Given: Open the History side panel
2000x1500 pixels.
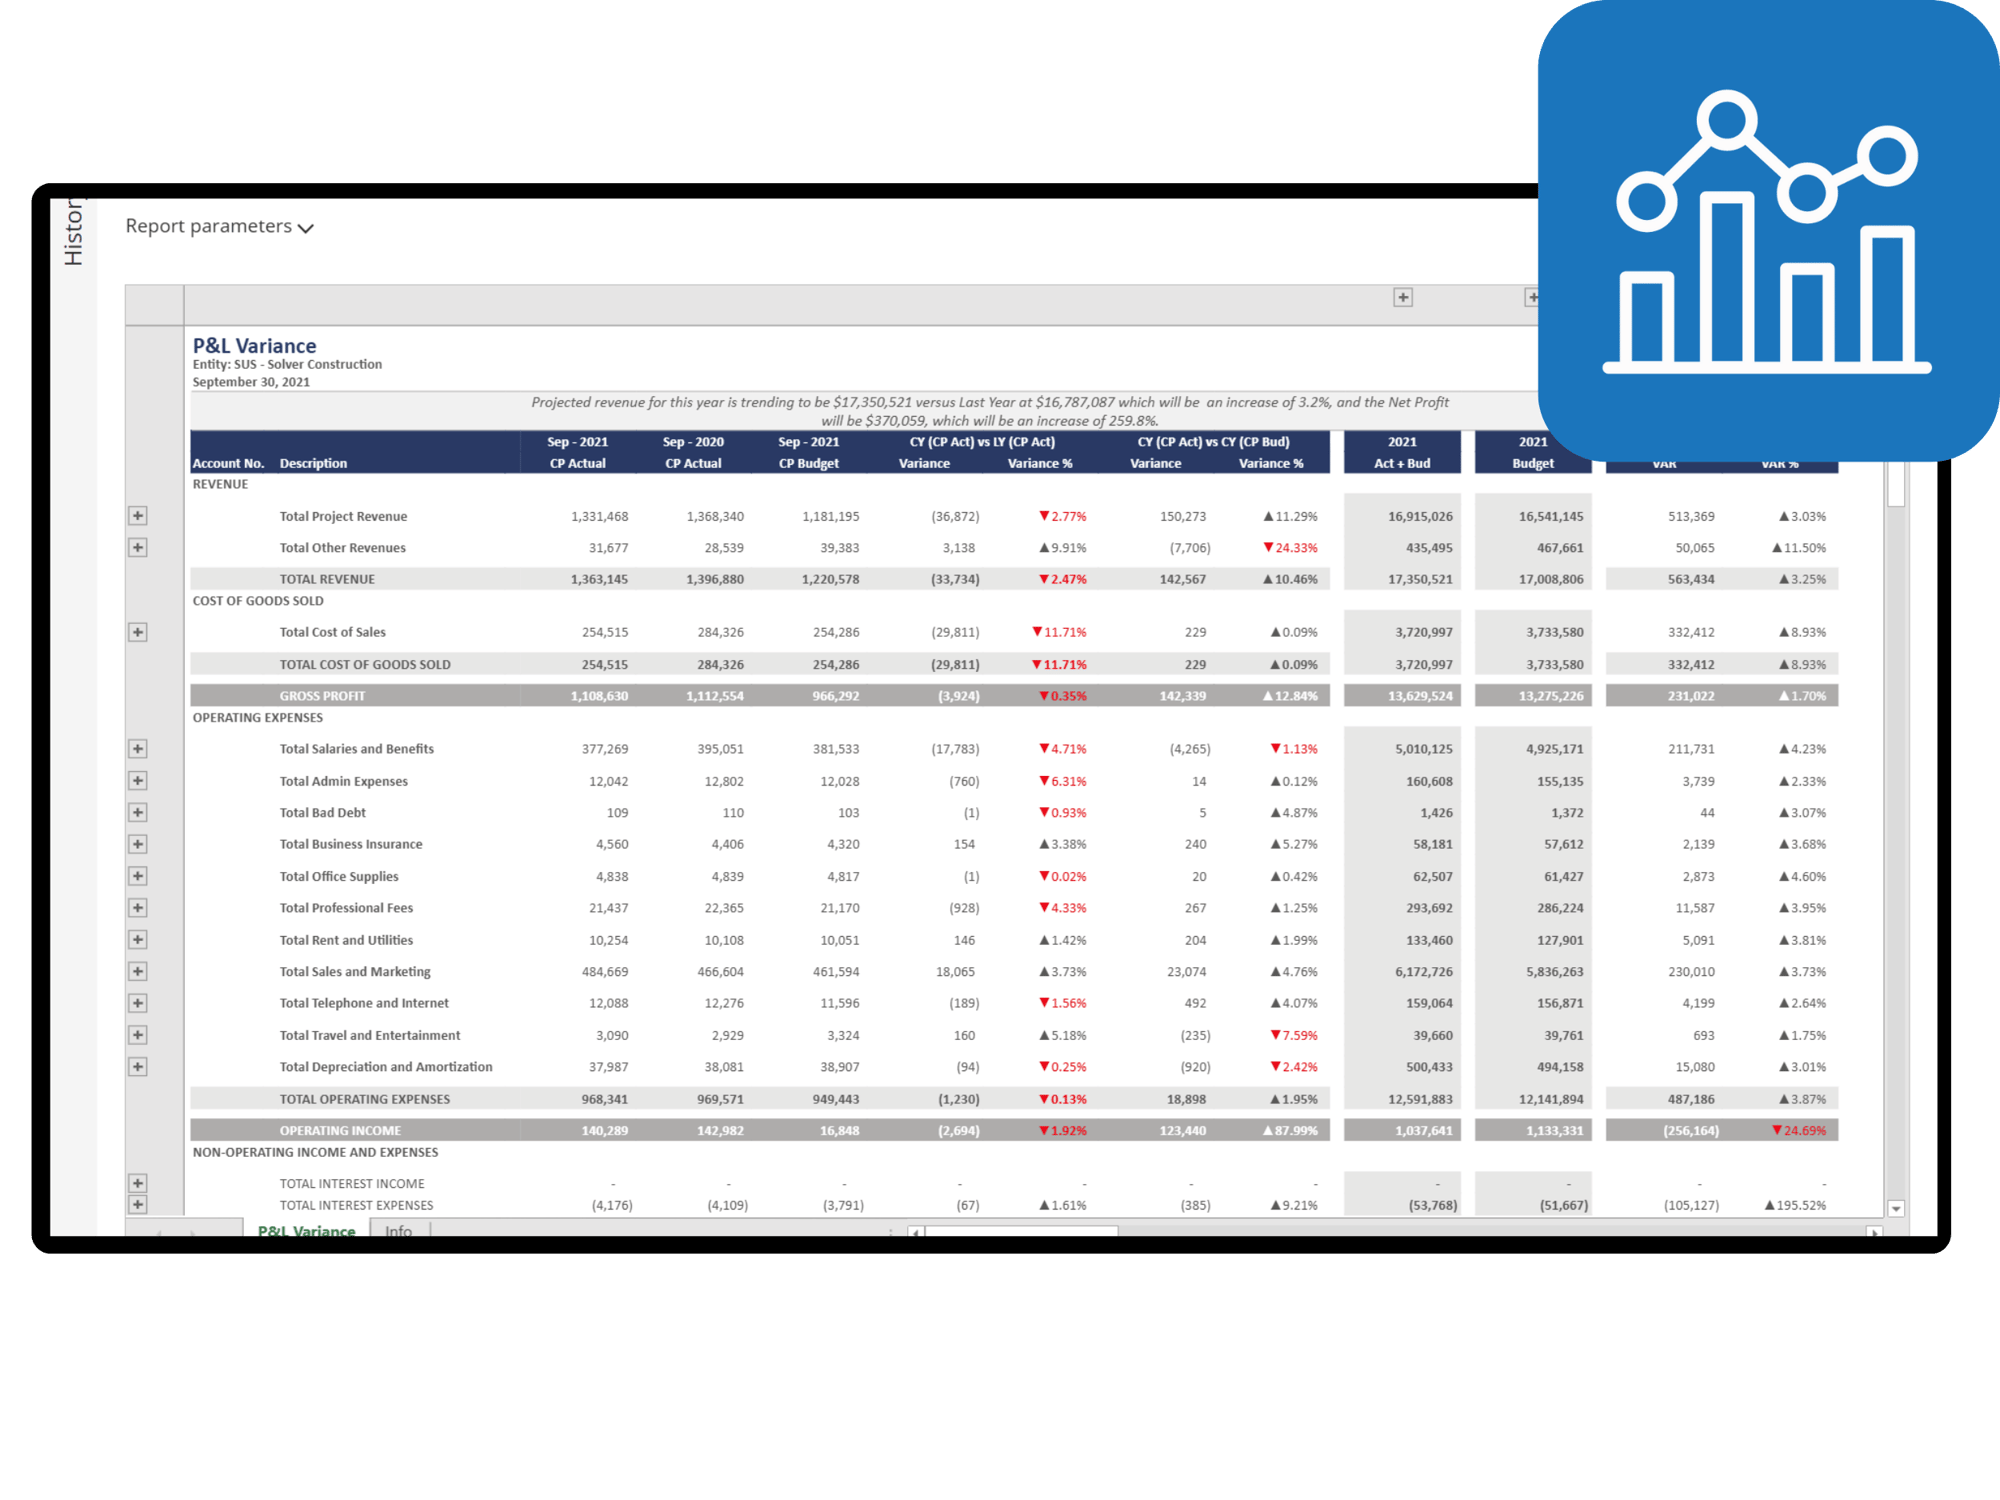Looking at the screenshot, I should point(74,232).
